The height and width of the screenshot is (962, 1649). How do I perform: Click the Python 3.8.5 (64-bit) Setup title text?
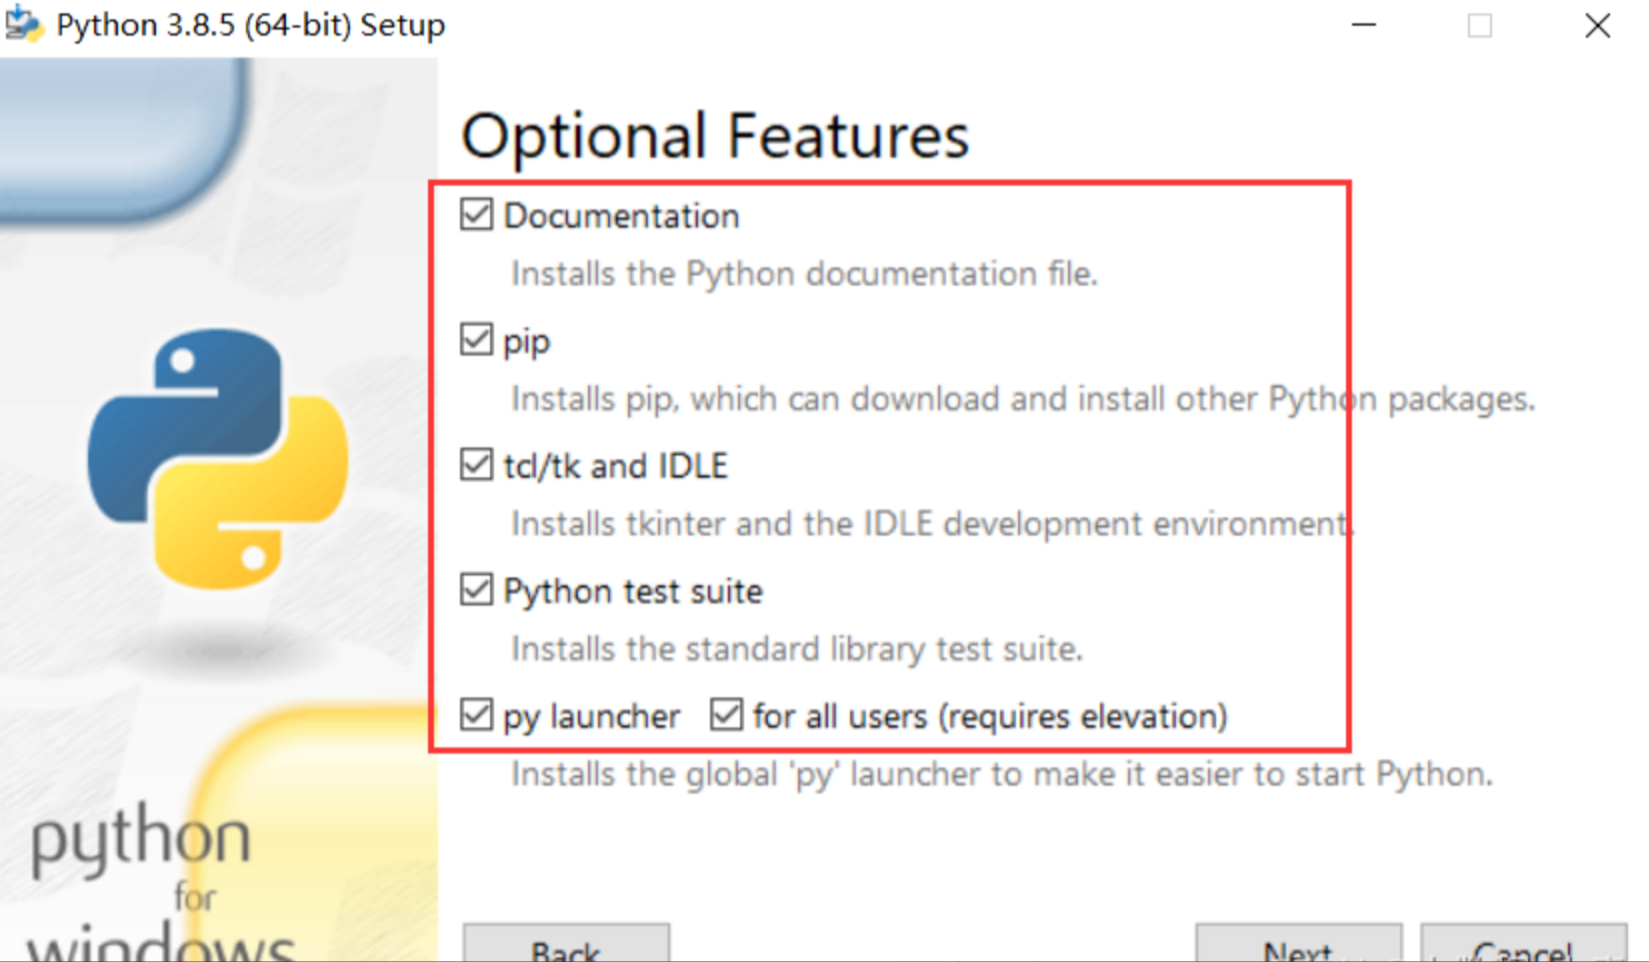point(250,25)
